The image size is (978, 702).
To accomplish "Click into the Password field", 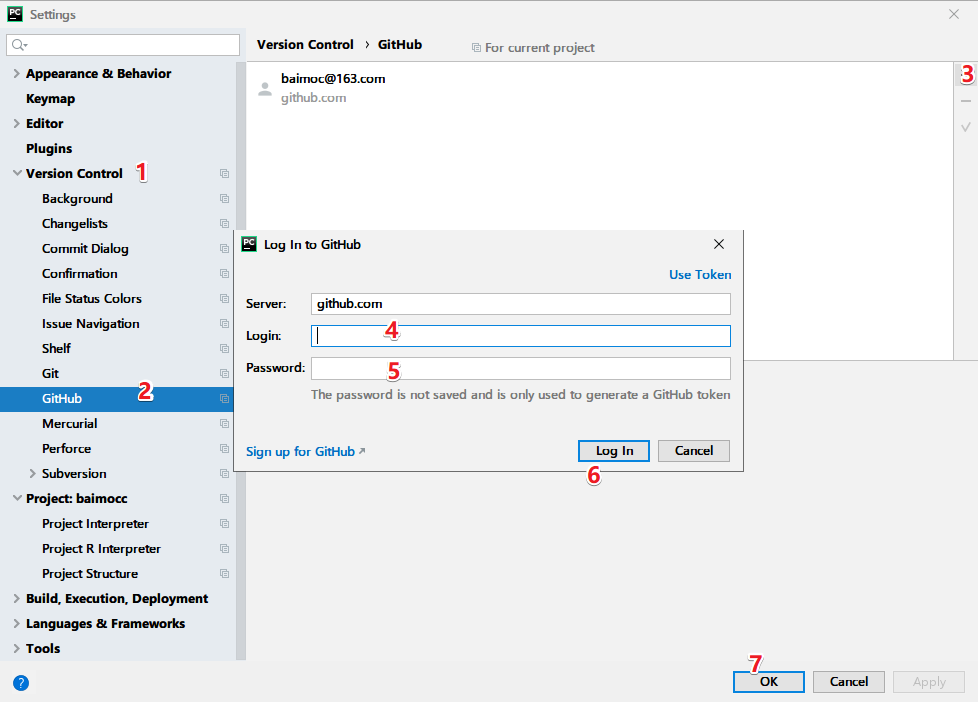I will pyautogui.click(x=521, y=368).
